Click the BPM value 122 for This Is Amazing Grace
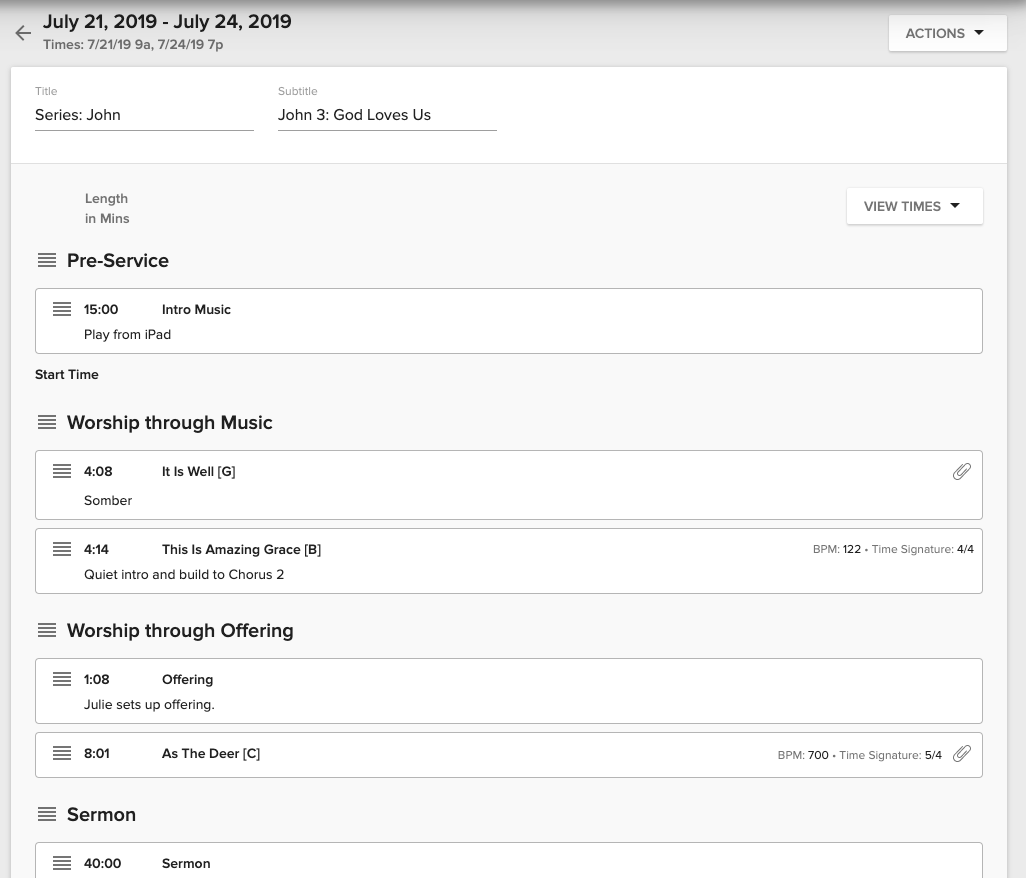The image size is (1026, 878). [851, 549]
